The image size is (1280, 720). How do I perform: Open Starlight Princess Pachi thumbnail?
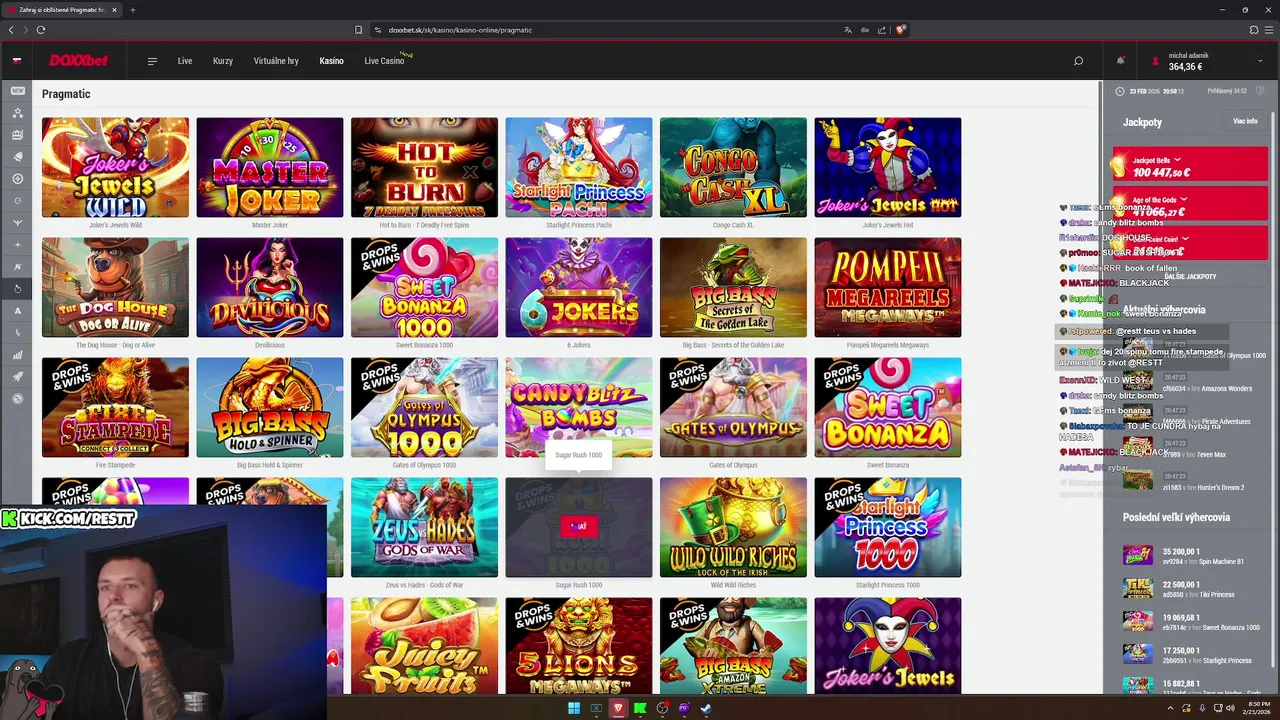(x=579, y=167)
